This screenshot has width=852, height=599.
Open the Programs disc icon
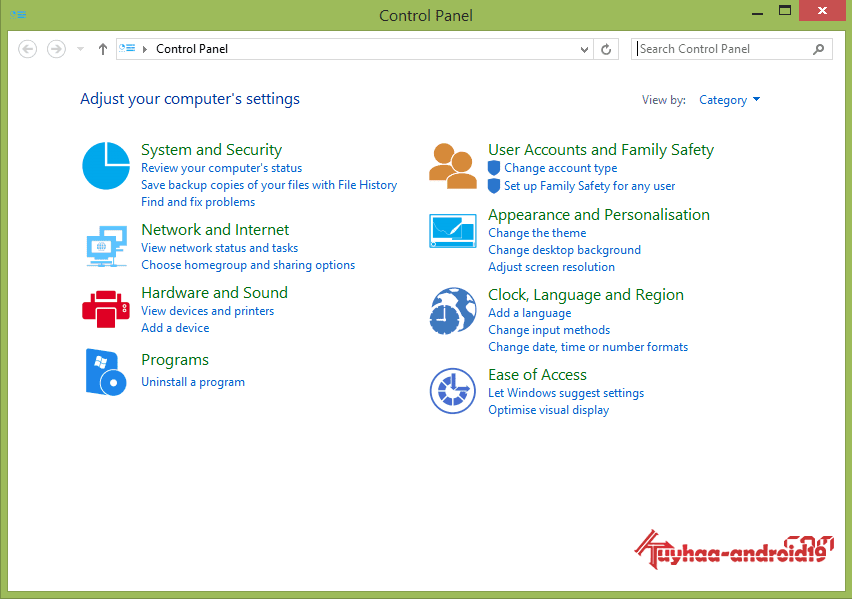pos(106,372)
